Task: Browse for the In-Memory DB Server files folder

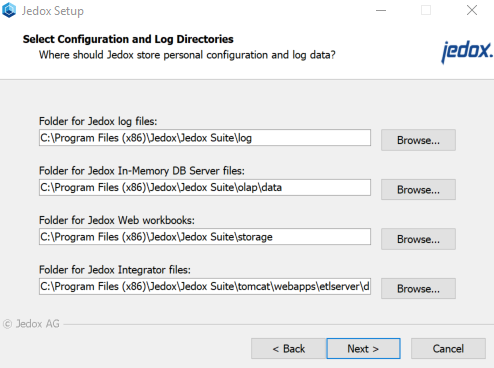Action: click(418, 189)
